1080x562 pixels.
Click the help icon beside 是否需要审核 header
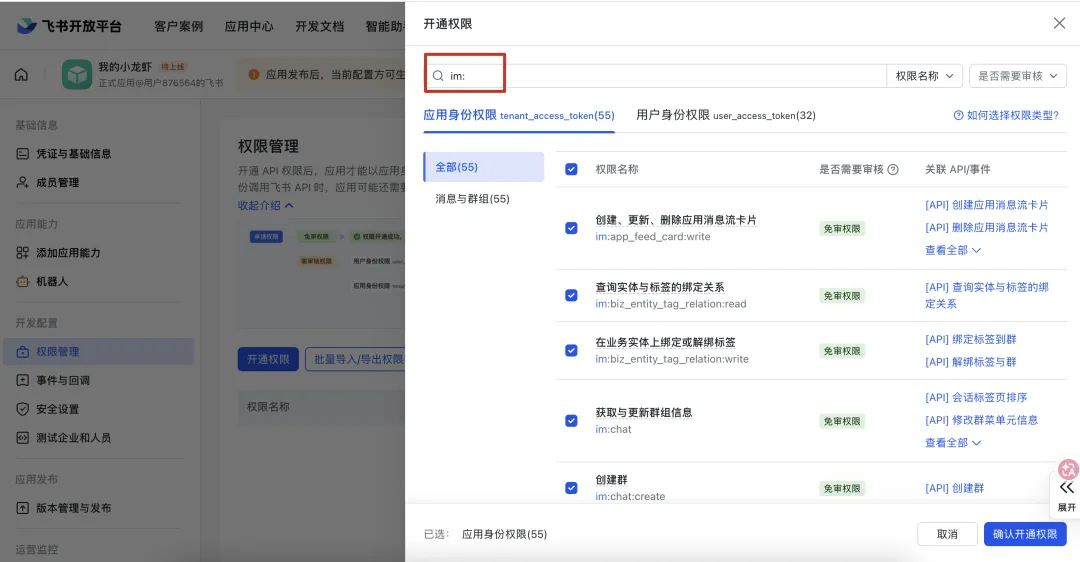coord(893,169)
